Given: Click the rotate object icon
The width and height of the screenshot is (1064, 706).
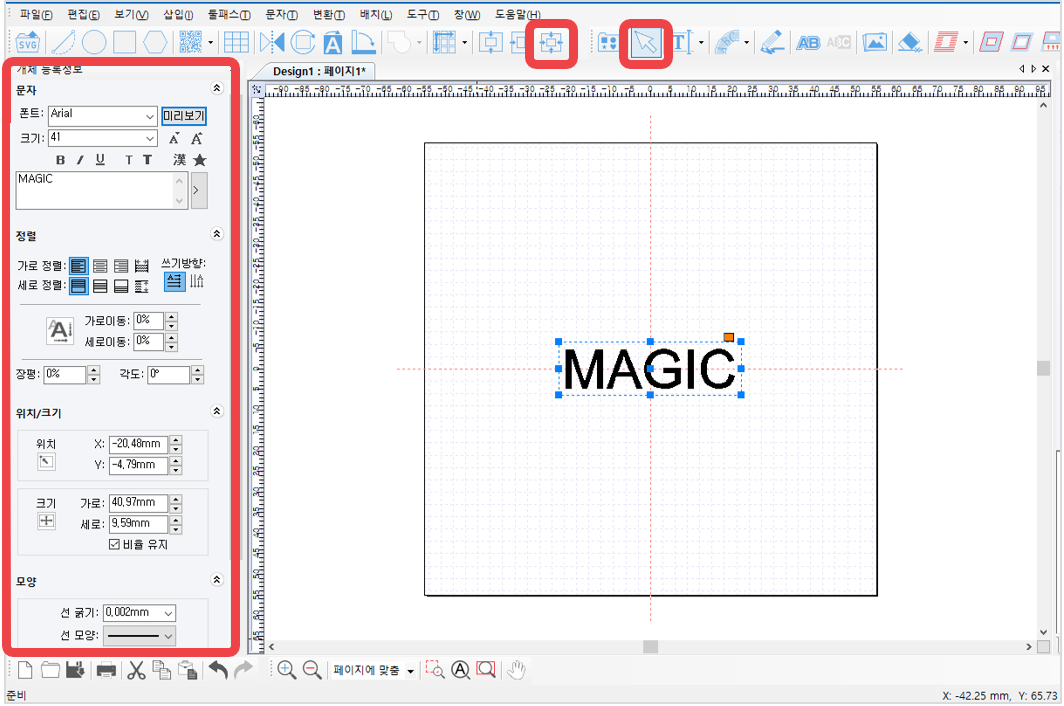Looking at the screenshot, I should 303,42.
